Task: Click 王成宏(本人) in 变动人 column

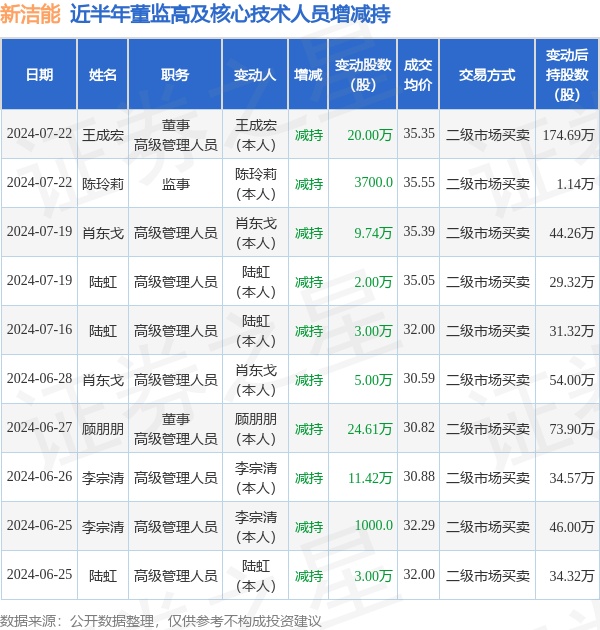Action: coord(256,135)
